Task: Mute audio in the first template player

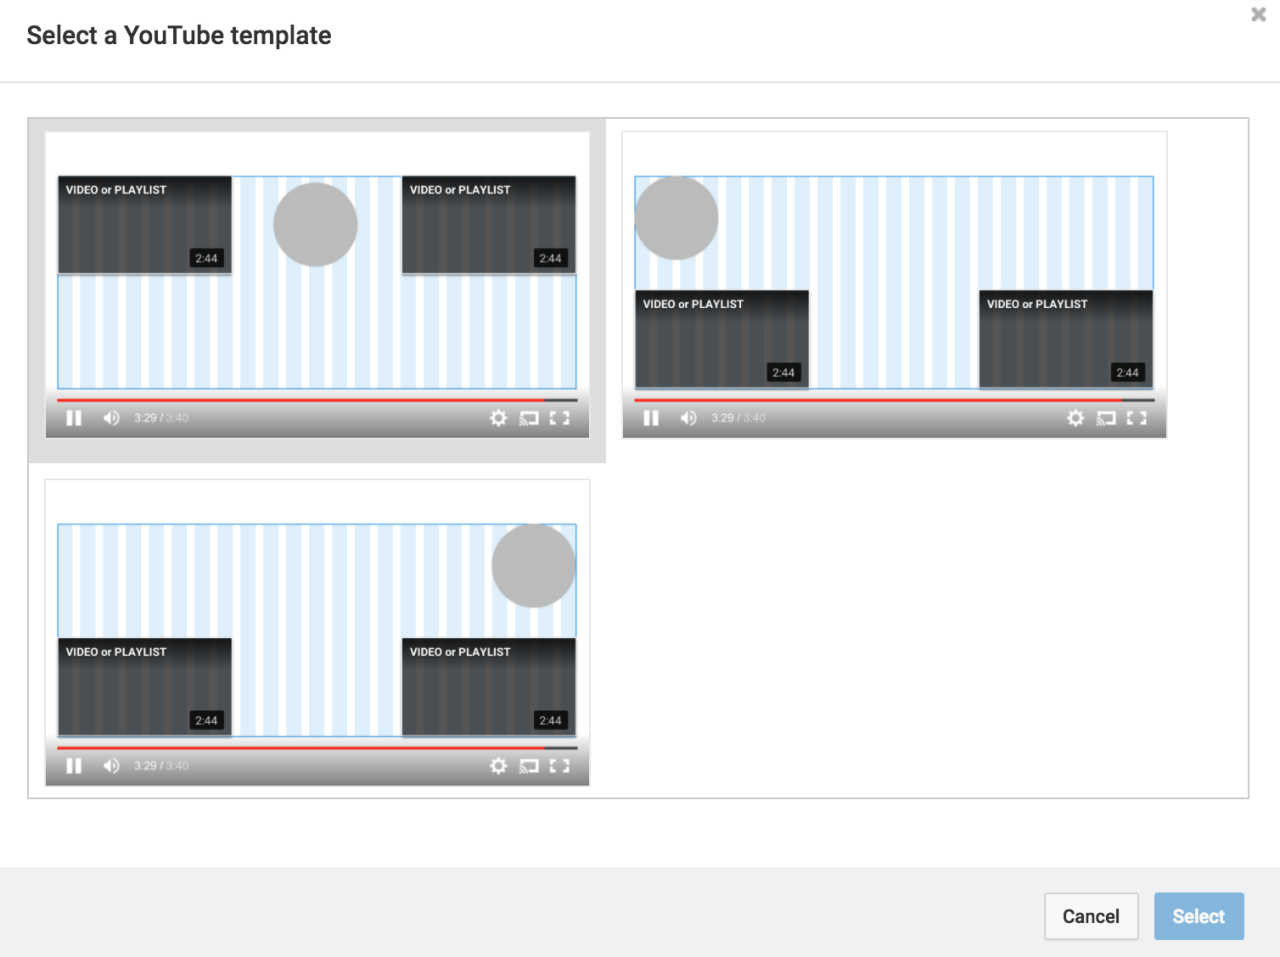Action: (x=111, y=418)
